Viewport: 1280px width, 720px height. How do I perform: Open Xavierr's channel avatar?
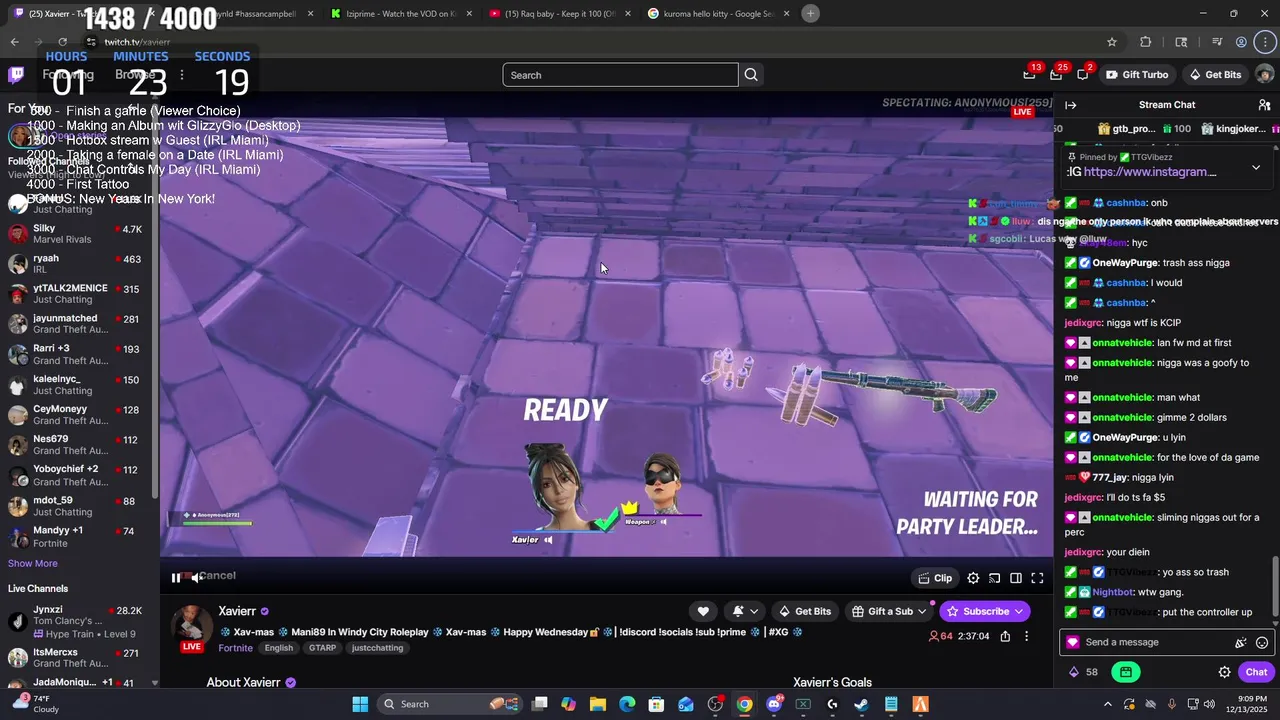191,626
